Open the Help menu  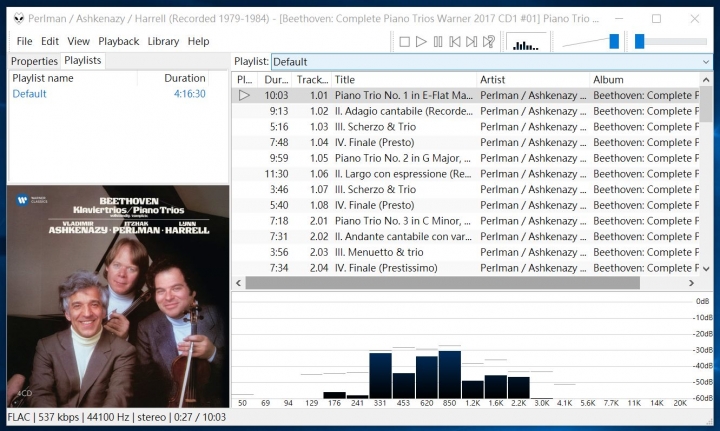click(x=198, y=41)
